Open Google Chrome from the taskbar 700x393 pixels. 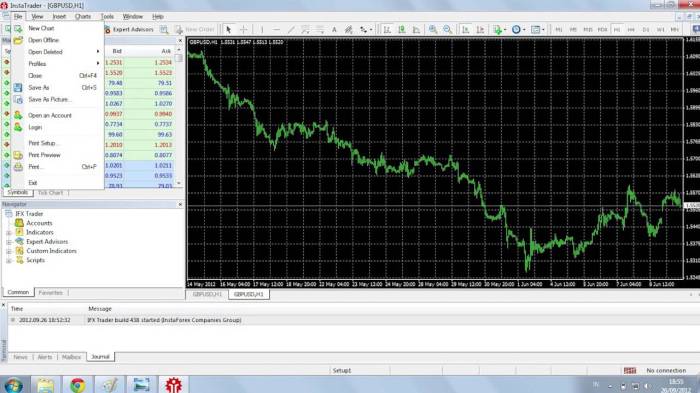[x=78, y=385]
